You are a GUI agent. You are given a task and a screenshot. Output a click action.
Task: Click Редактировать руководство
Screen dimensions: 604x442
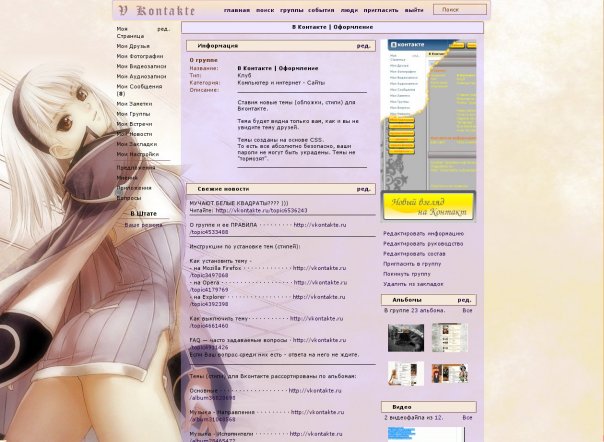pos(423,244)
